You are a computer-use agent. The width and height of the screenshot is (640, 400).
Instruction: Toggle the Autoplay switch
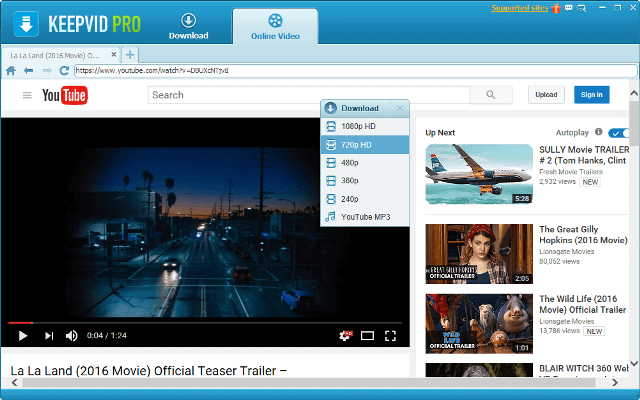(x=618, y=133)
